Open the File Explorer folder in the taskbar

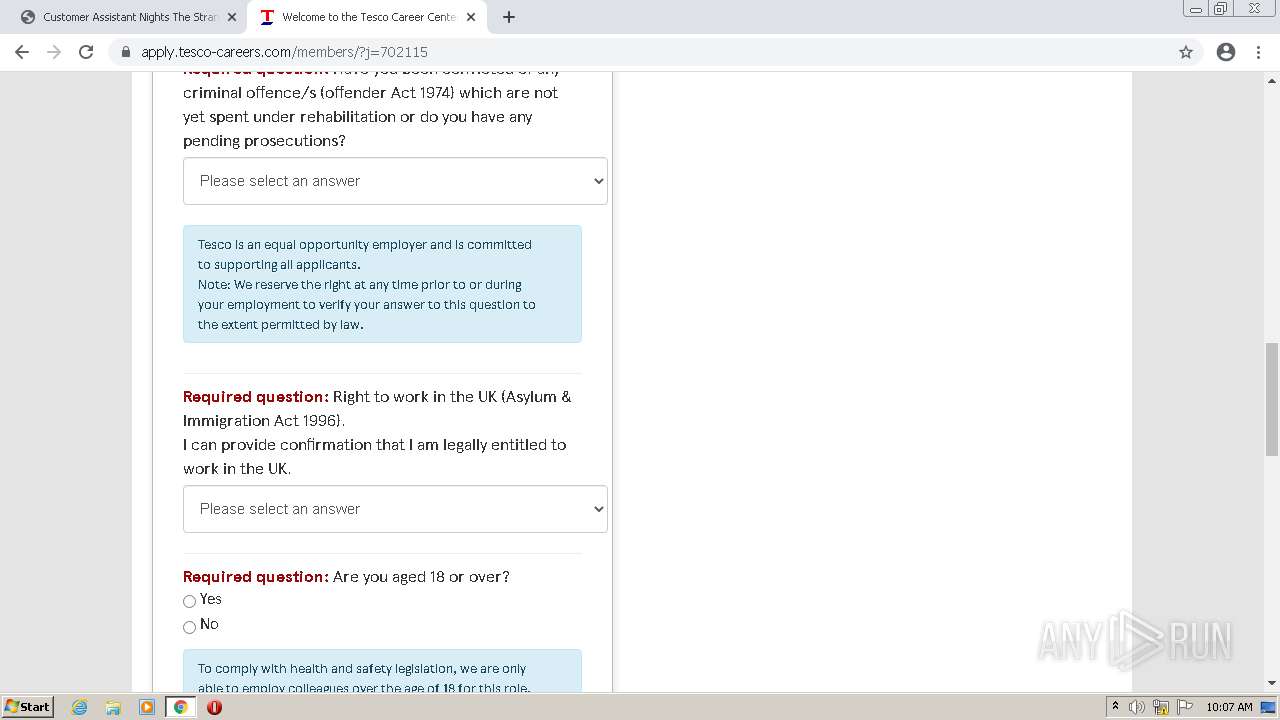[113, 707]
